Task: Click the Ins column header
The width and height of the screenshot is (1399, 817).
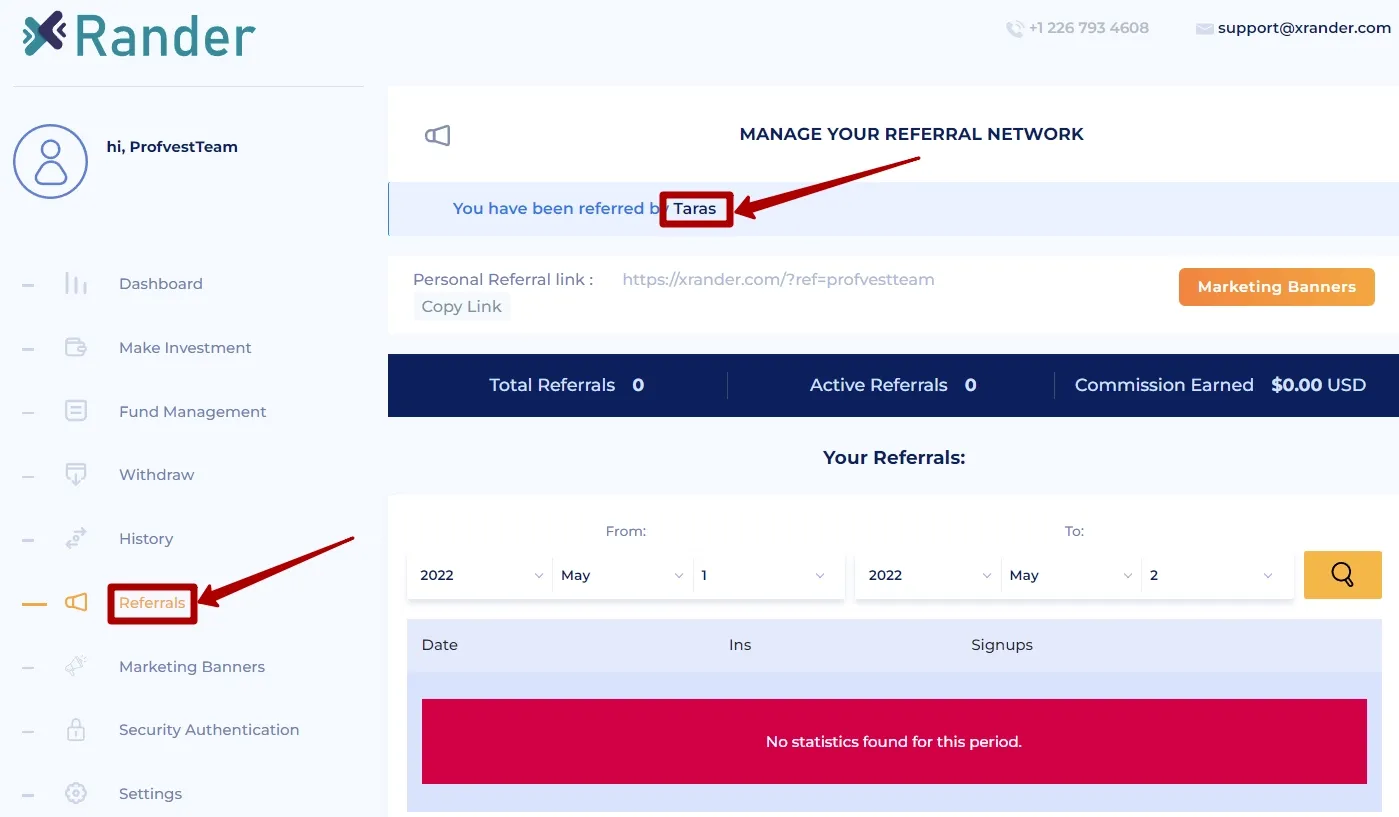Action: coord(740,645)
